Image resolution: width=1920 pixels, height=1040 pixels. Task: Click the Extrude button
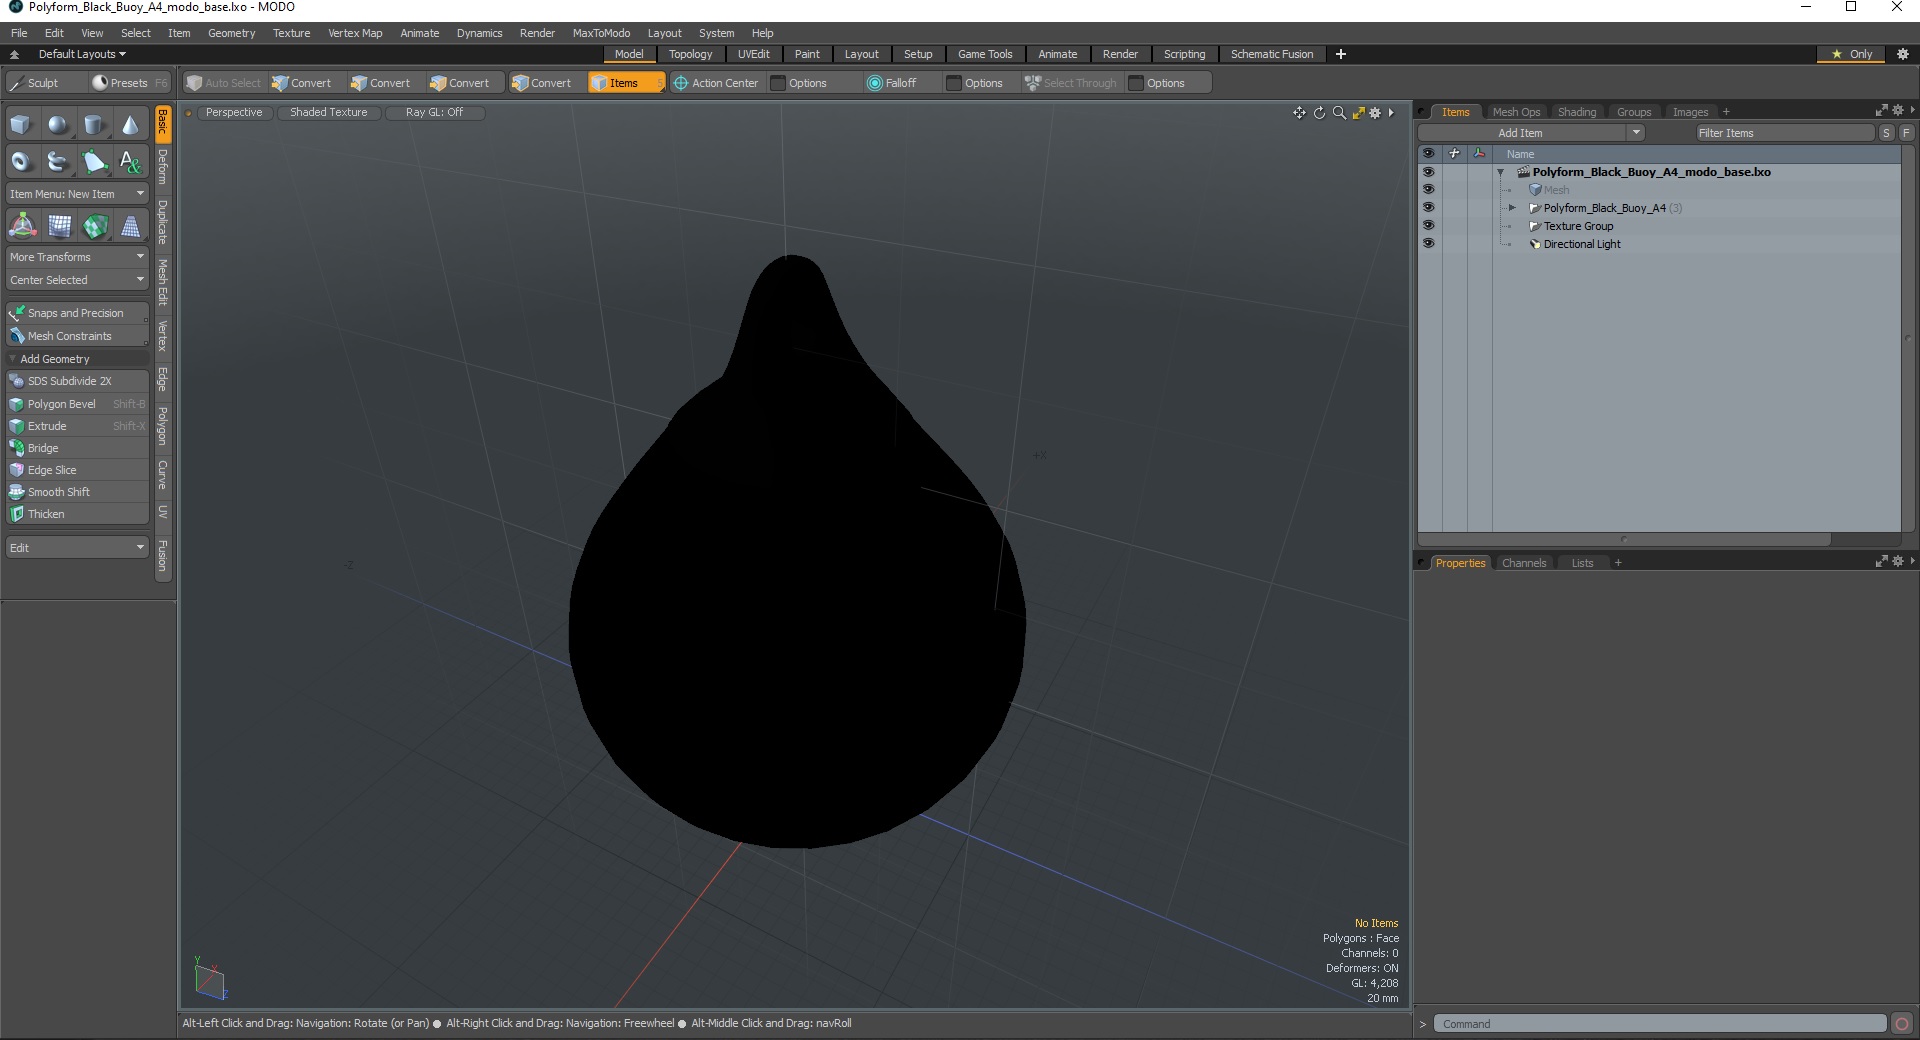77,426
